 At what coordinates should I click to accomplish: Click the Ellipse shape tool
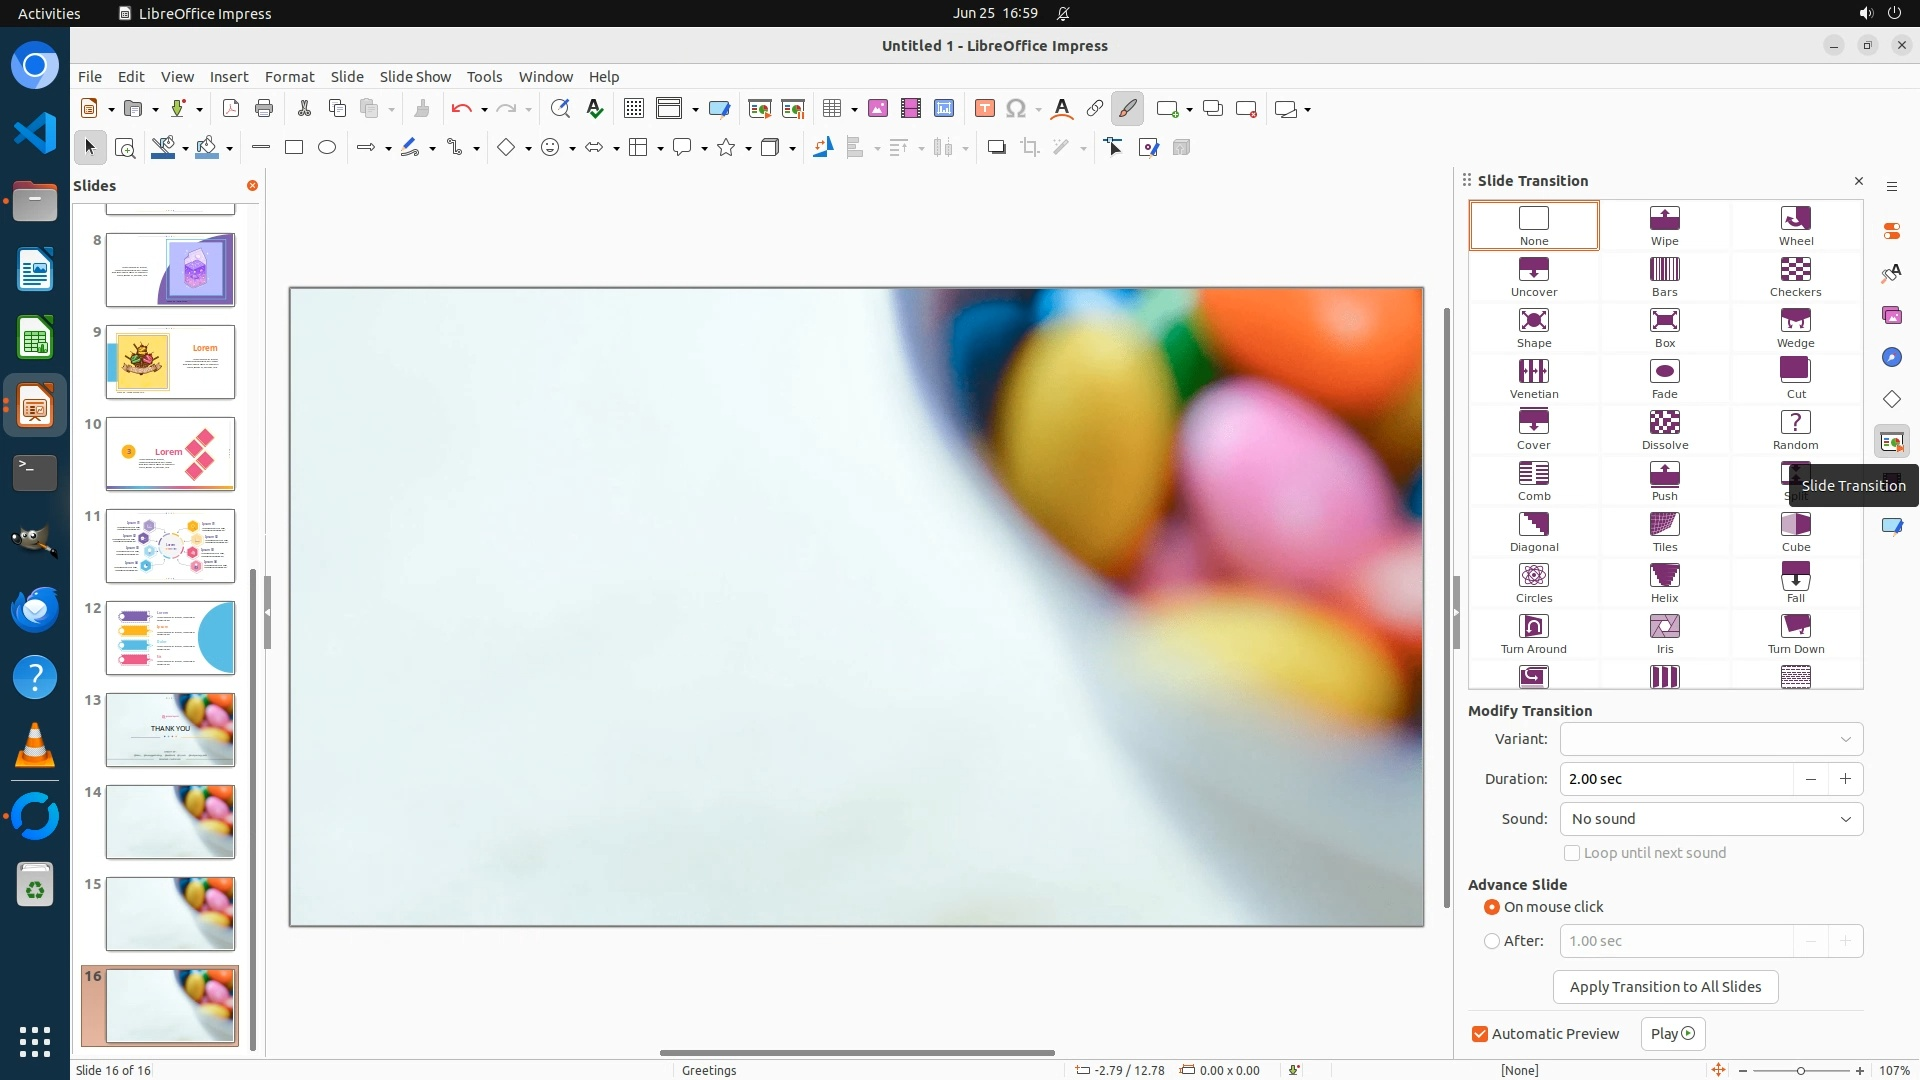(x=327, y=147)
